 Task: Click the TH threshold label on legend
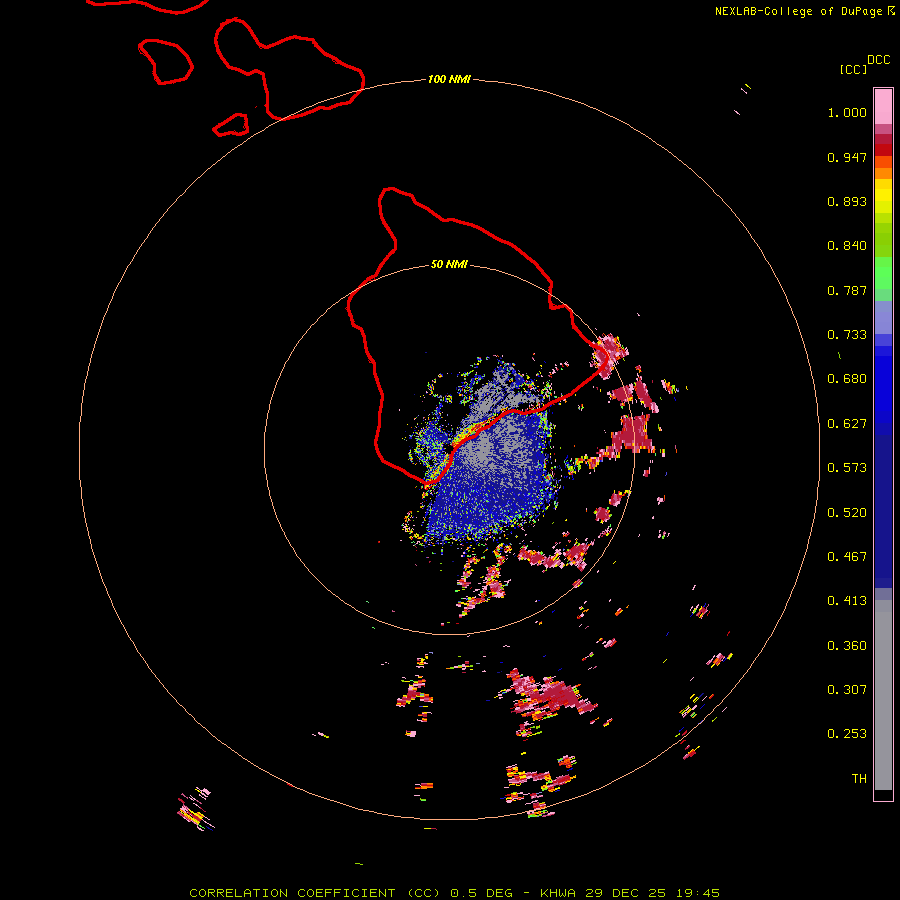coord(859,779)
